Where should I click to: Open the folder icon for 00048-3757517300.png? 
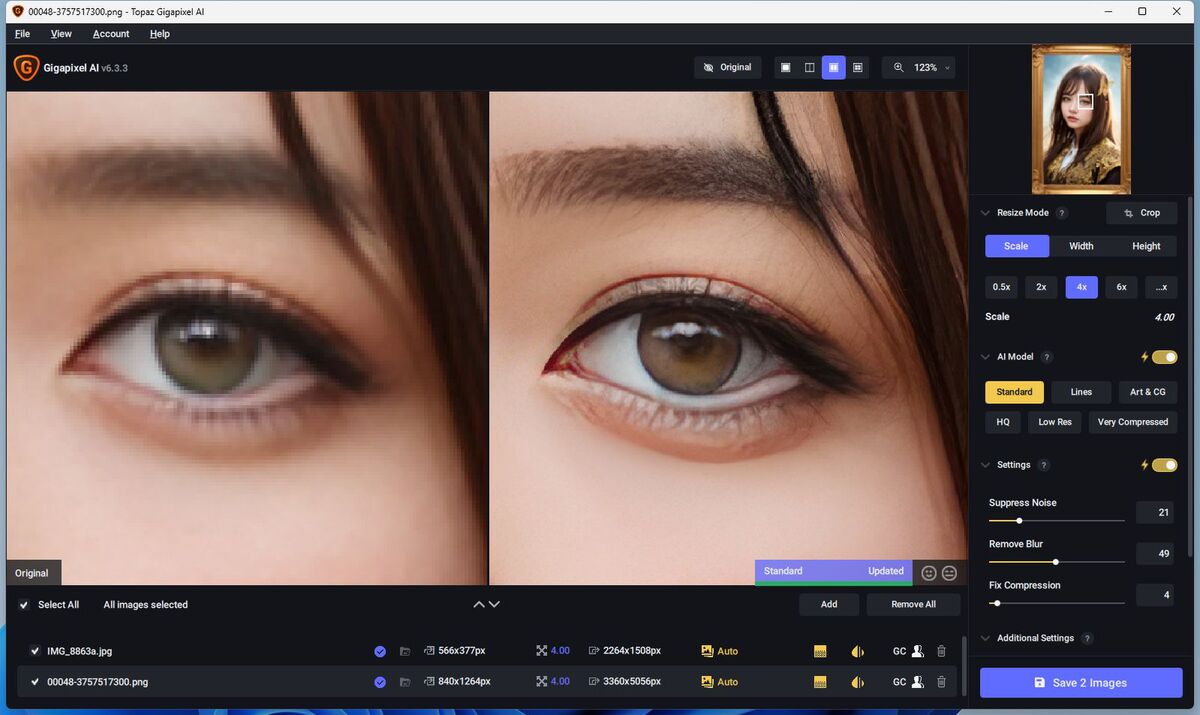[x=405, y=682]
